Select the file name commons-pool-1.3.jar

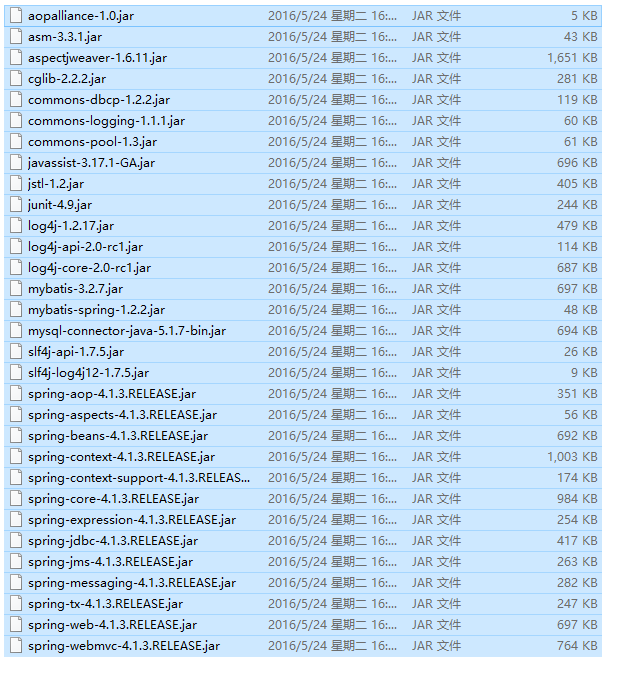tap(93, 142)
